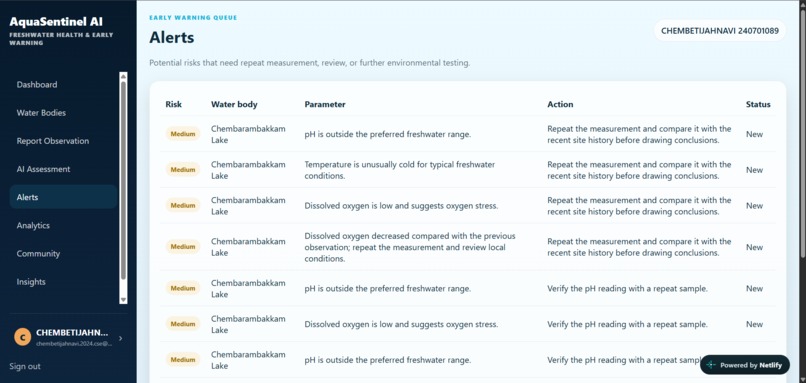
Task: Click the Risk column header
Action: tap(174, 104)
